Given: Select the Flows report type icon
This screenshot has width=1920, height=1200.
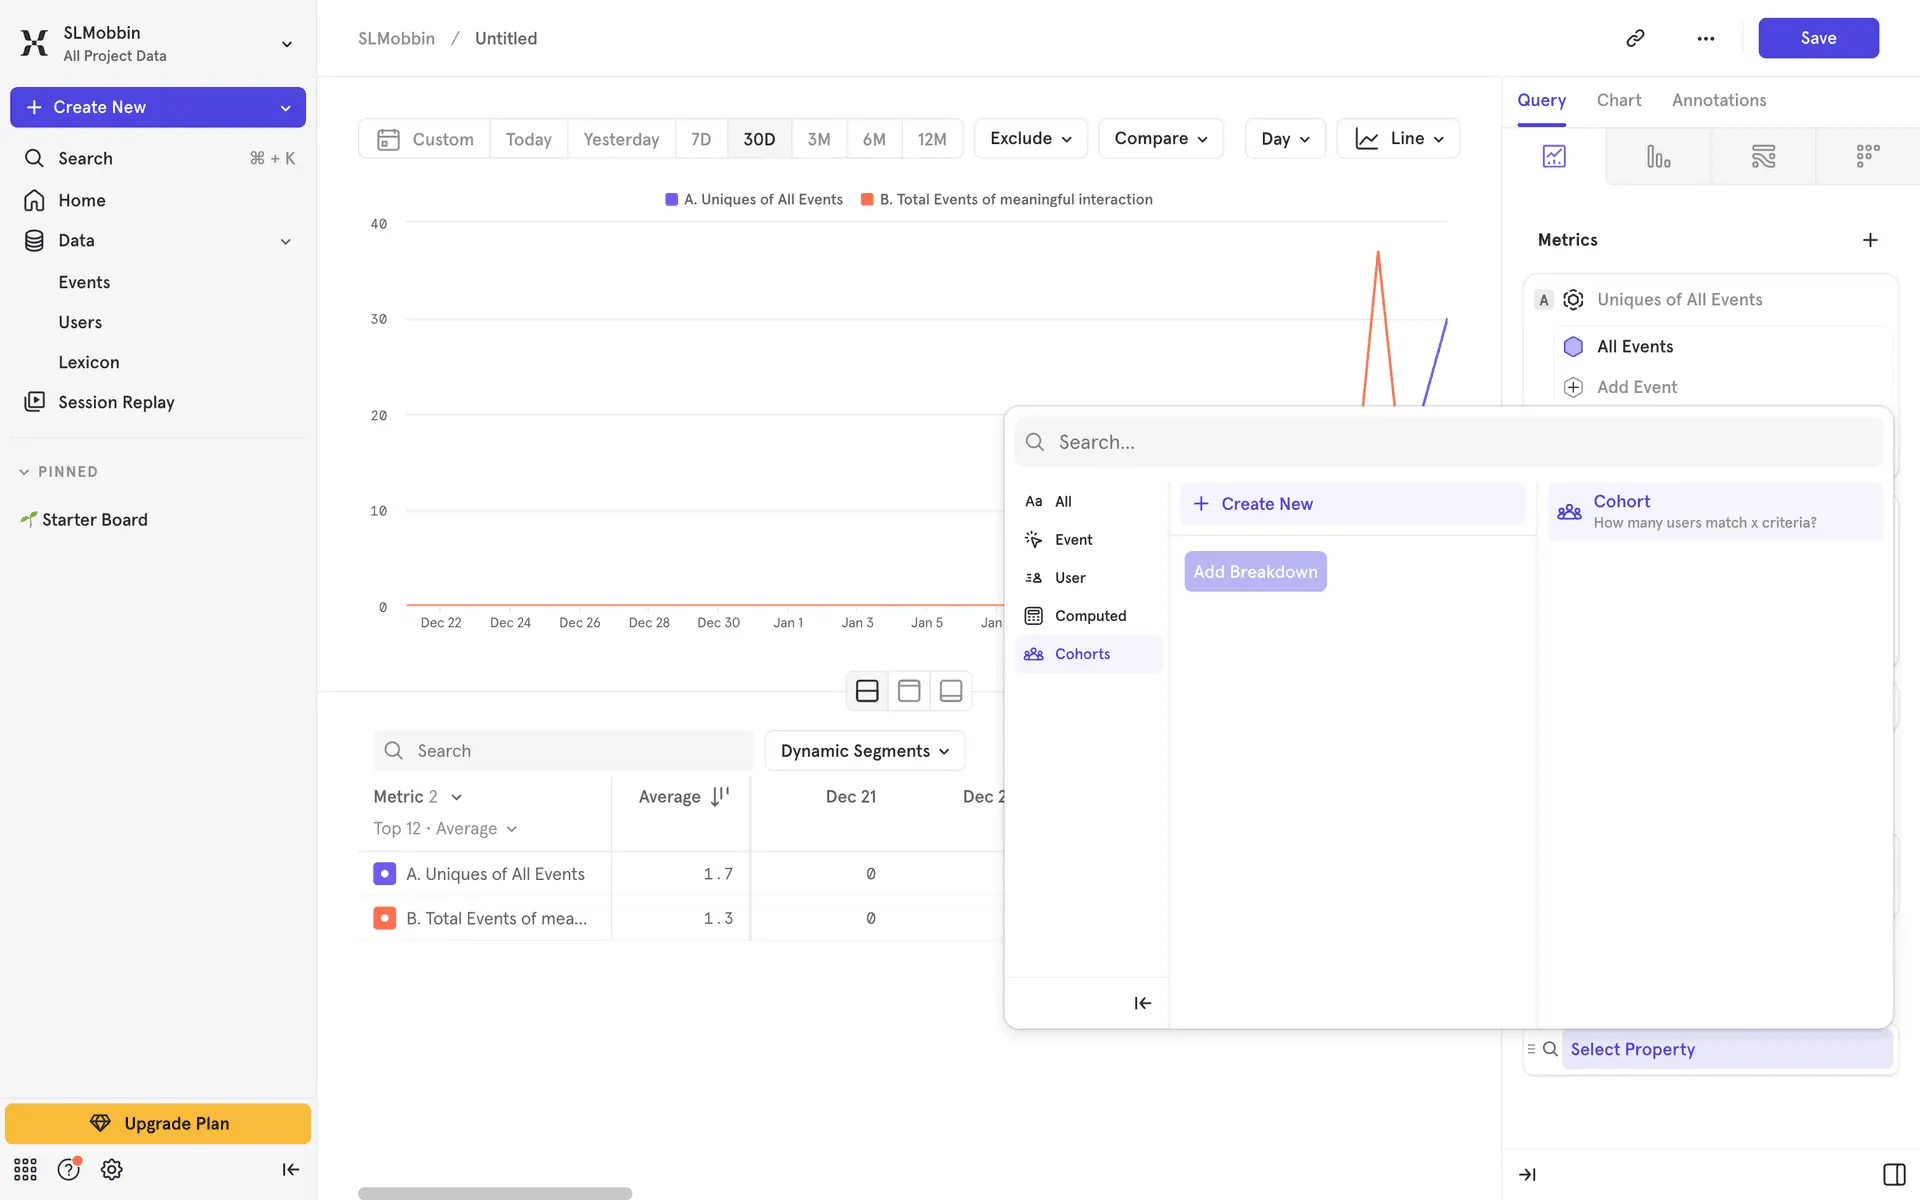Looking at the screenshot, I should [1763, 156].
